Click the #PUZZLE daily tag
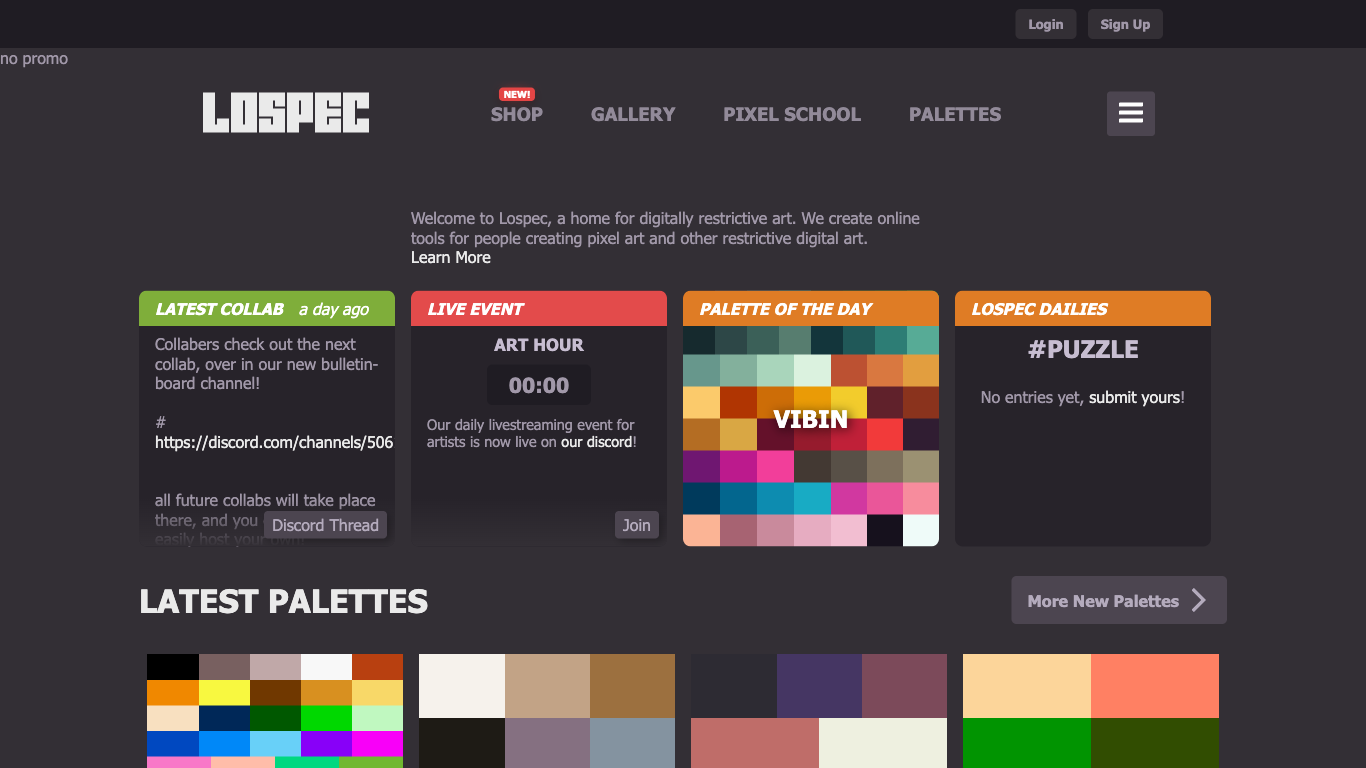Image resolution: width=1366 pixels, height=768 pixels. click(x=1083, y=349)
